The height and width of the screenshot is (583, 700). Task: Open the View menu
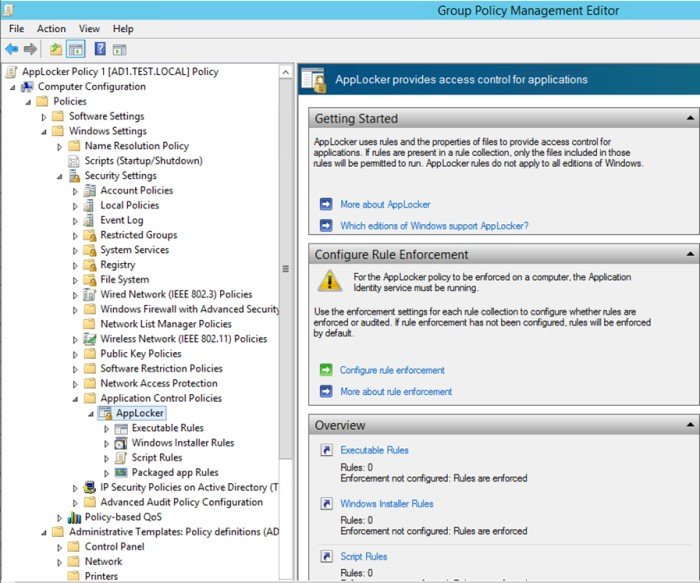pyautogui.click(x=89, y=29)
